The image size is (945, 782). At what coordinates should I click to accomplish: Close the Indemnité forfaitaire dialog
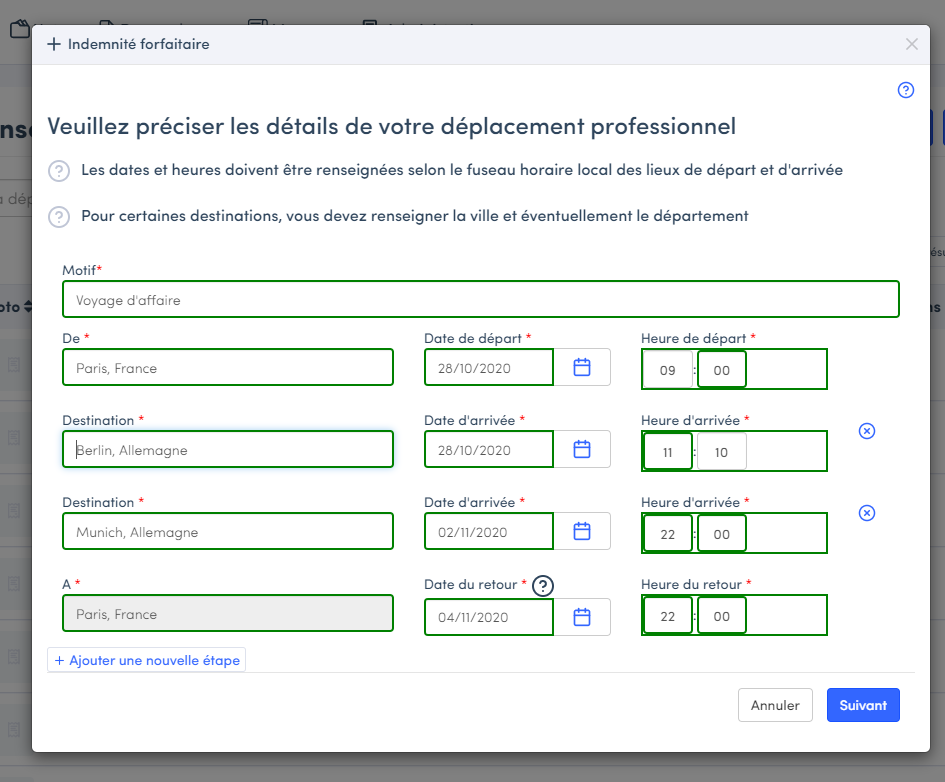911,44
